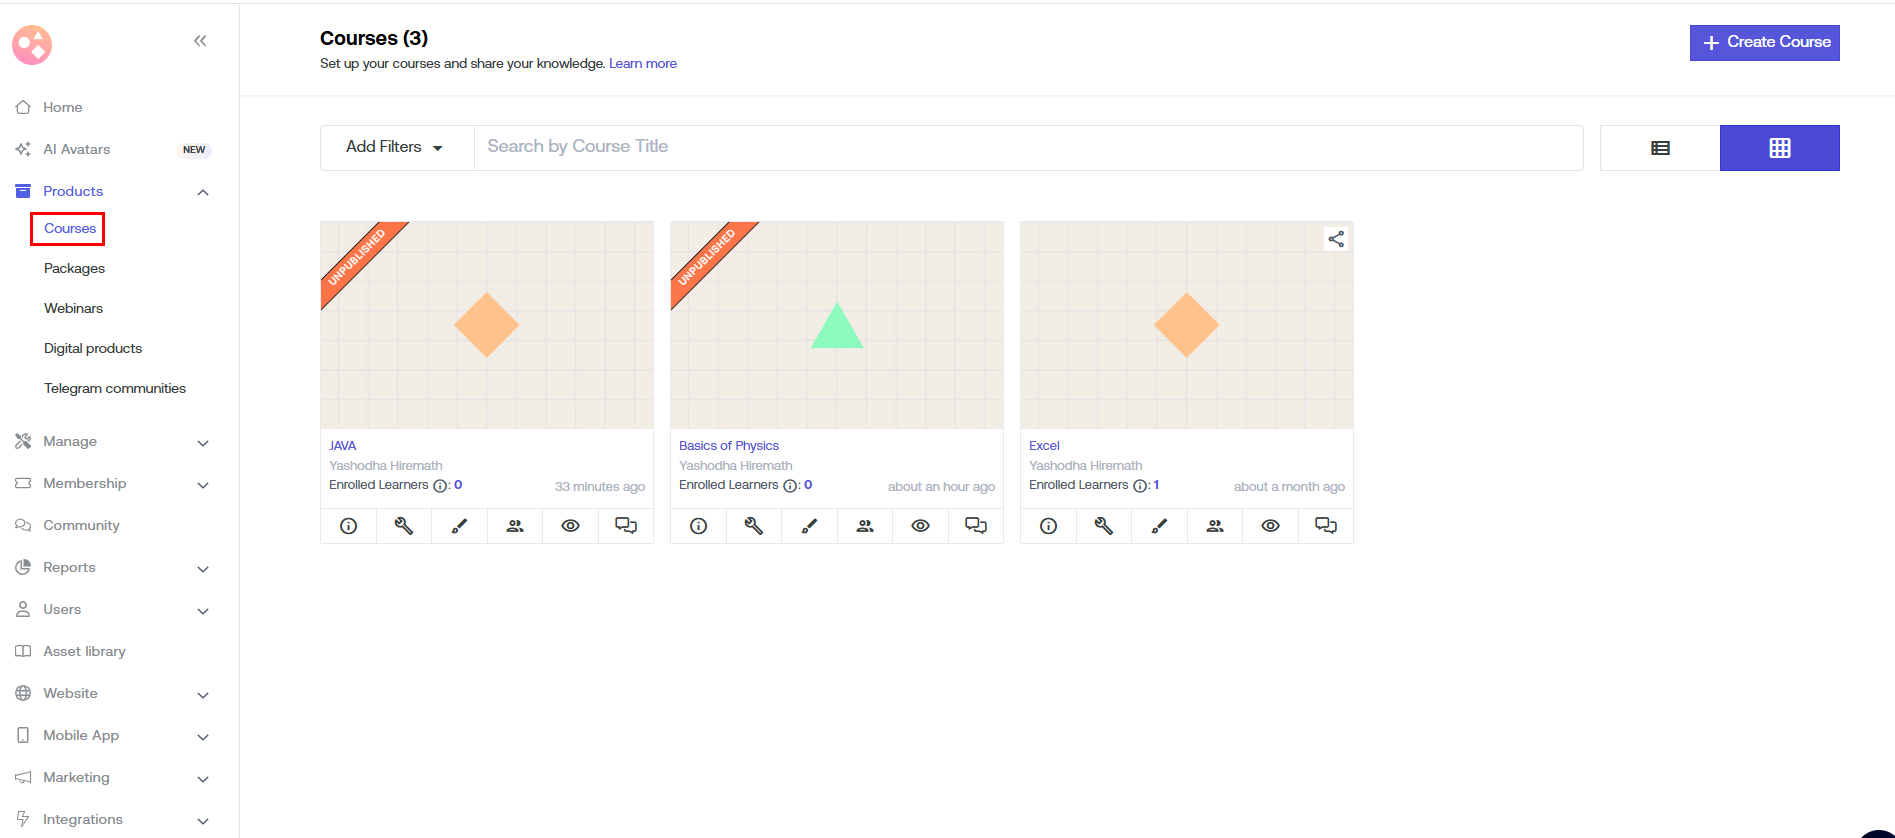Viewport: 1895px width, 838px height.
Task: Collapse the sidebar with double-chevron icon
Action: coord(200,41)
